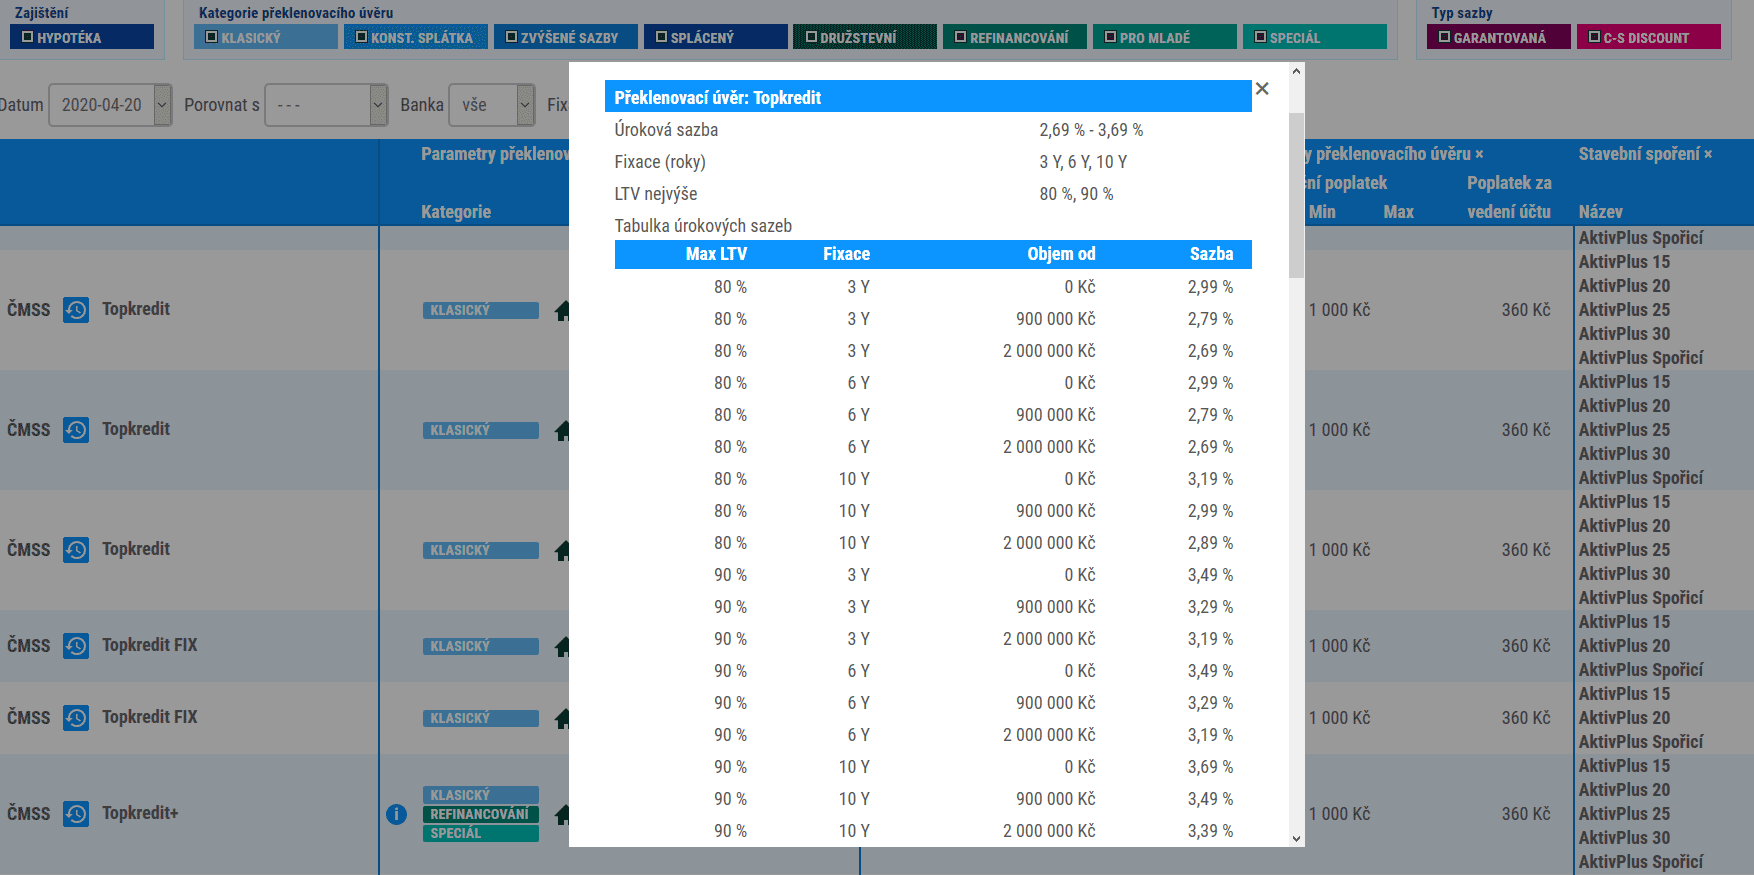Select the first Topkredit FIX product name
1754x875 pixels.
[150, 645]
